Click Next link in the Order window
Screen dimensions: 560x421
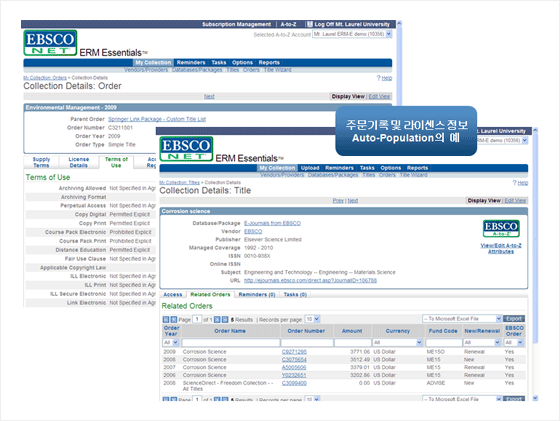[x=209, y=96]
